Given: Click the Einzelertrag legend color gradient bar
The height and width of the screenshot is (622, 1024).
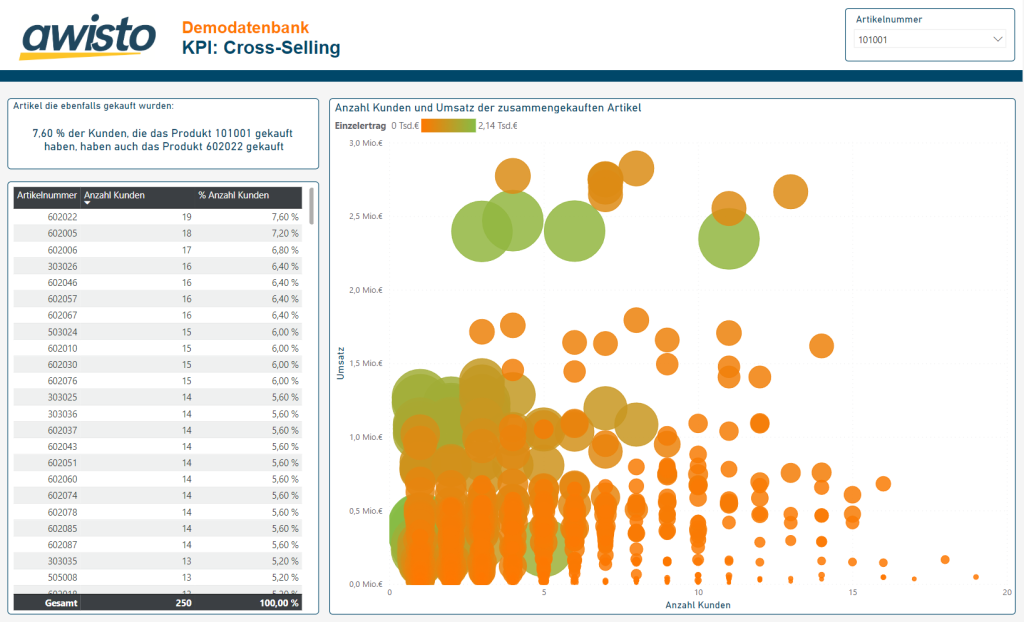Looking at the screenshot, I should coord(448,126).
